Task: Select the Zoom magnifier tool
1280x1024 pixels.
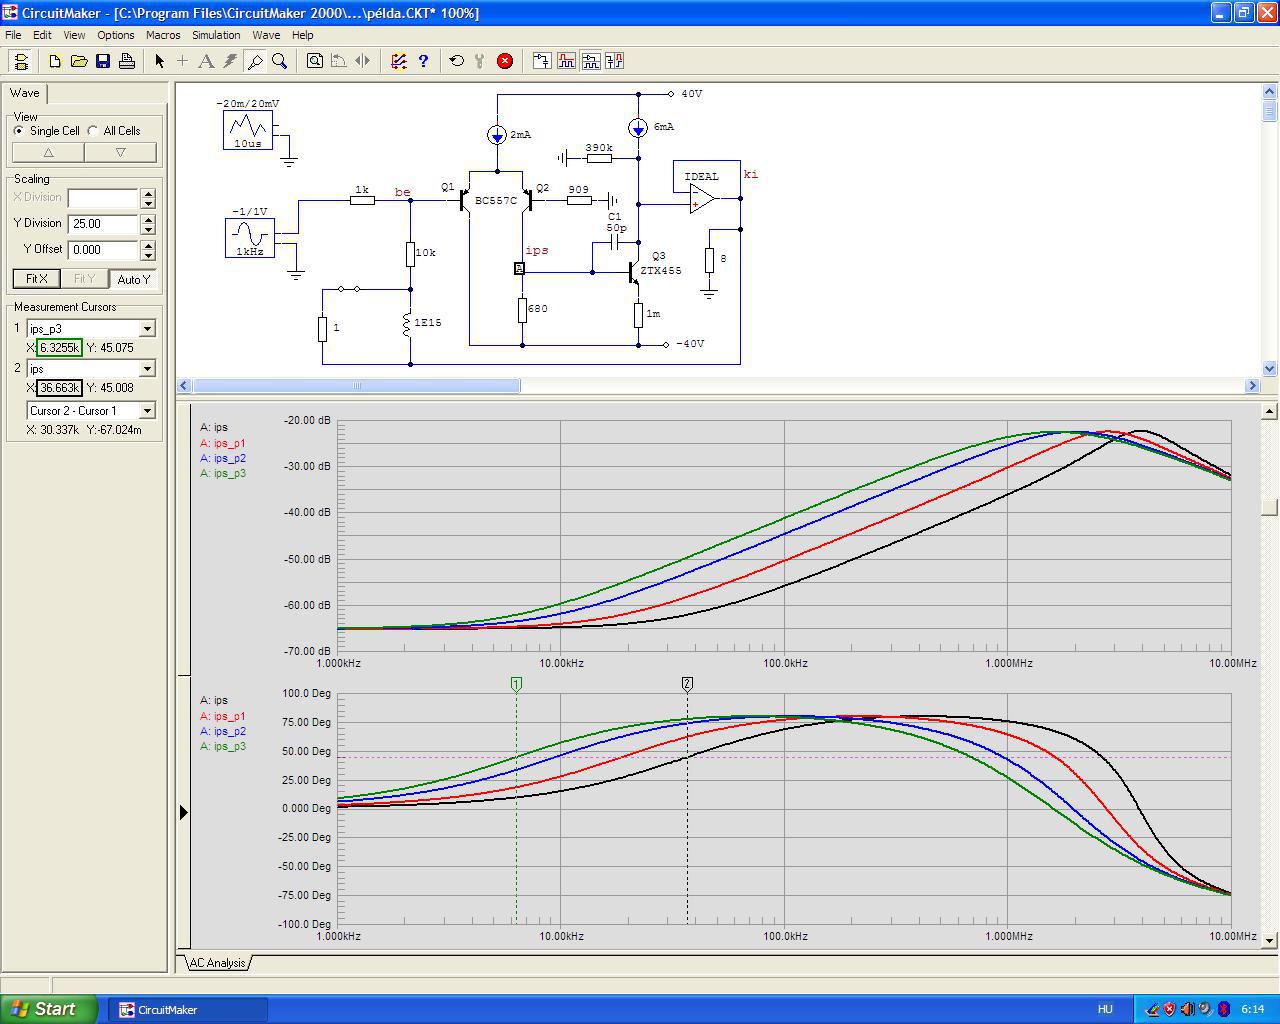Action: 280,61
